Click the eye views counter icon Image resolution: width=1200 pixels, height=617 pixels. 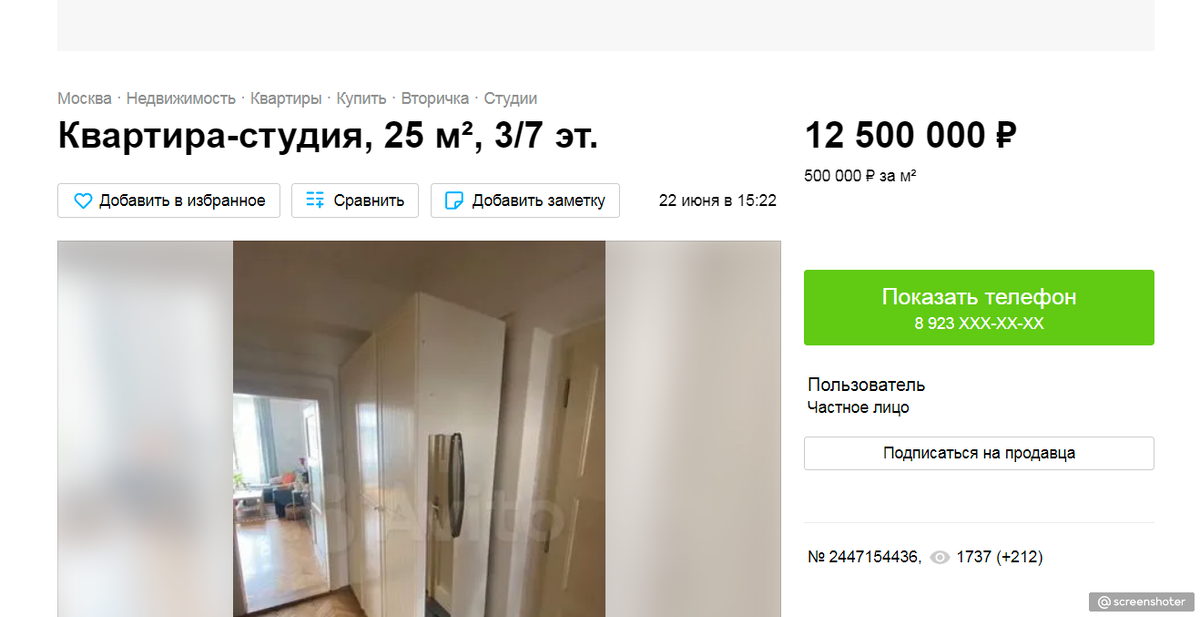coord(939,558)
